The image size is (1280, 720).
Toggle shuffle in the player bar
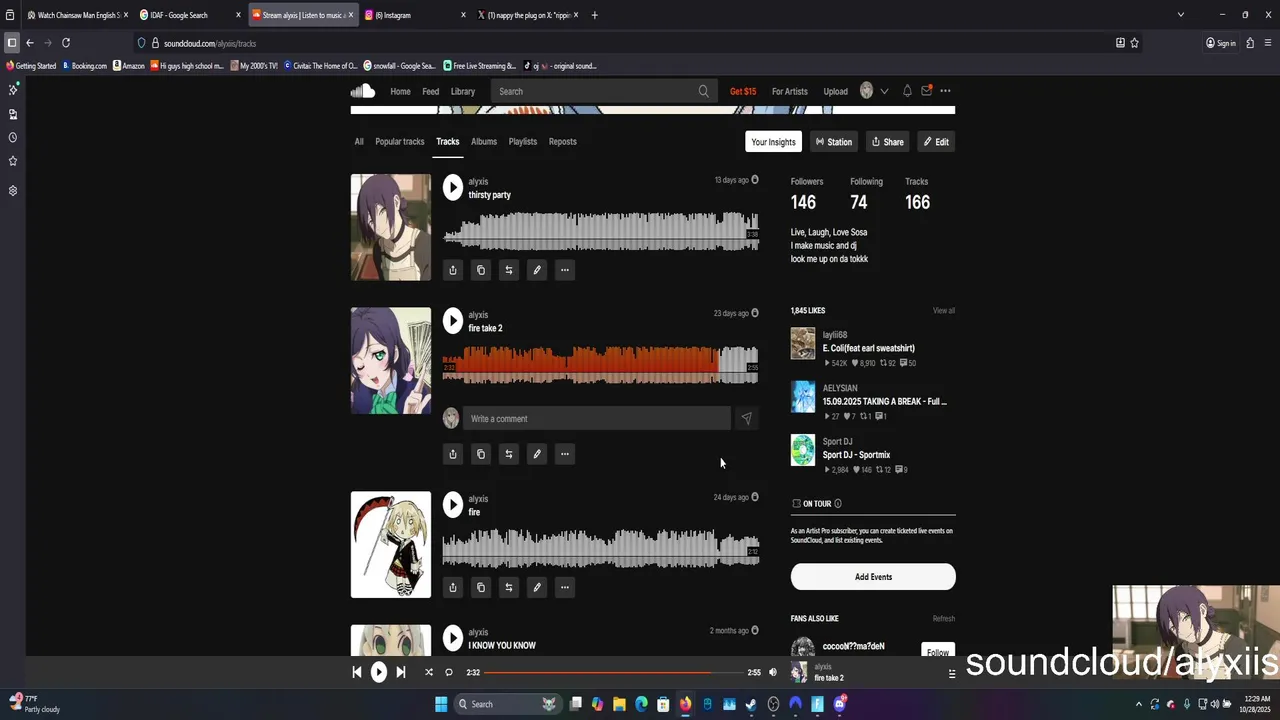point(429,672)
